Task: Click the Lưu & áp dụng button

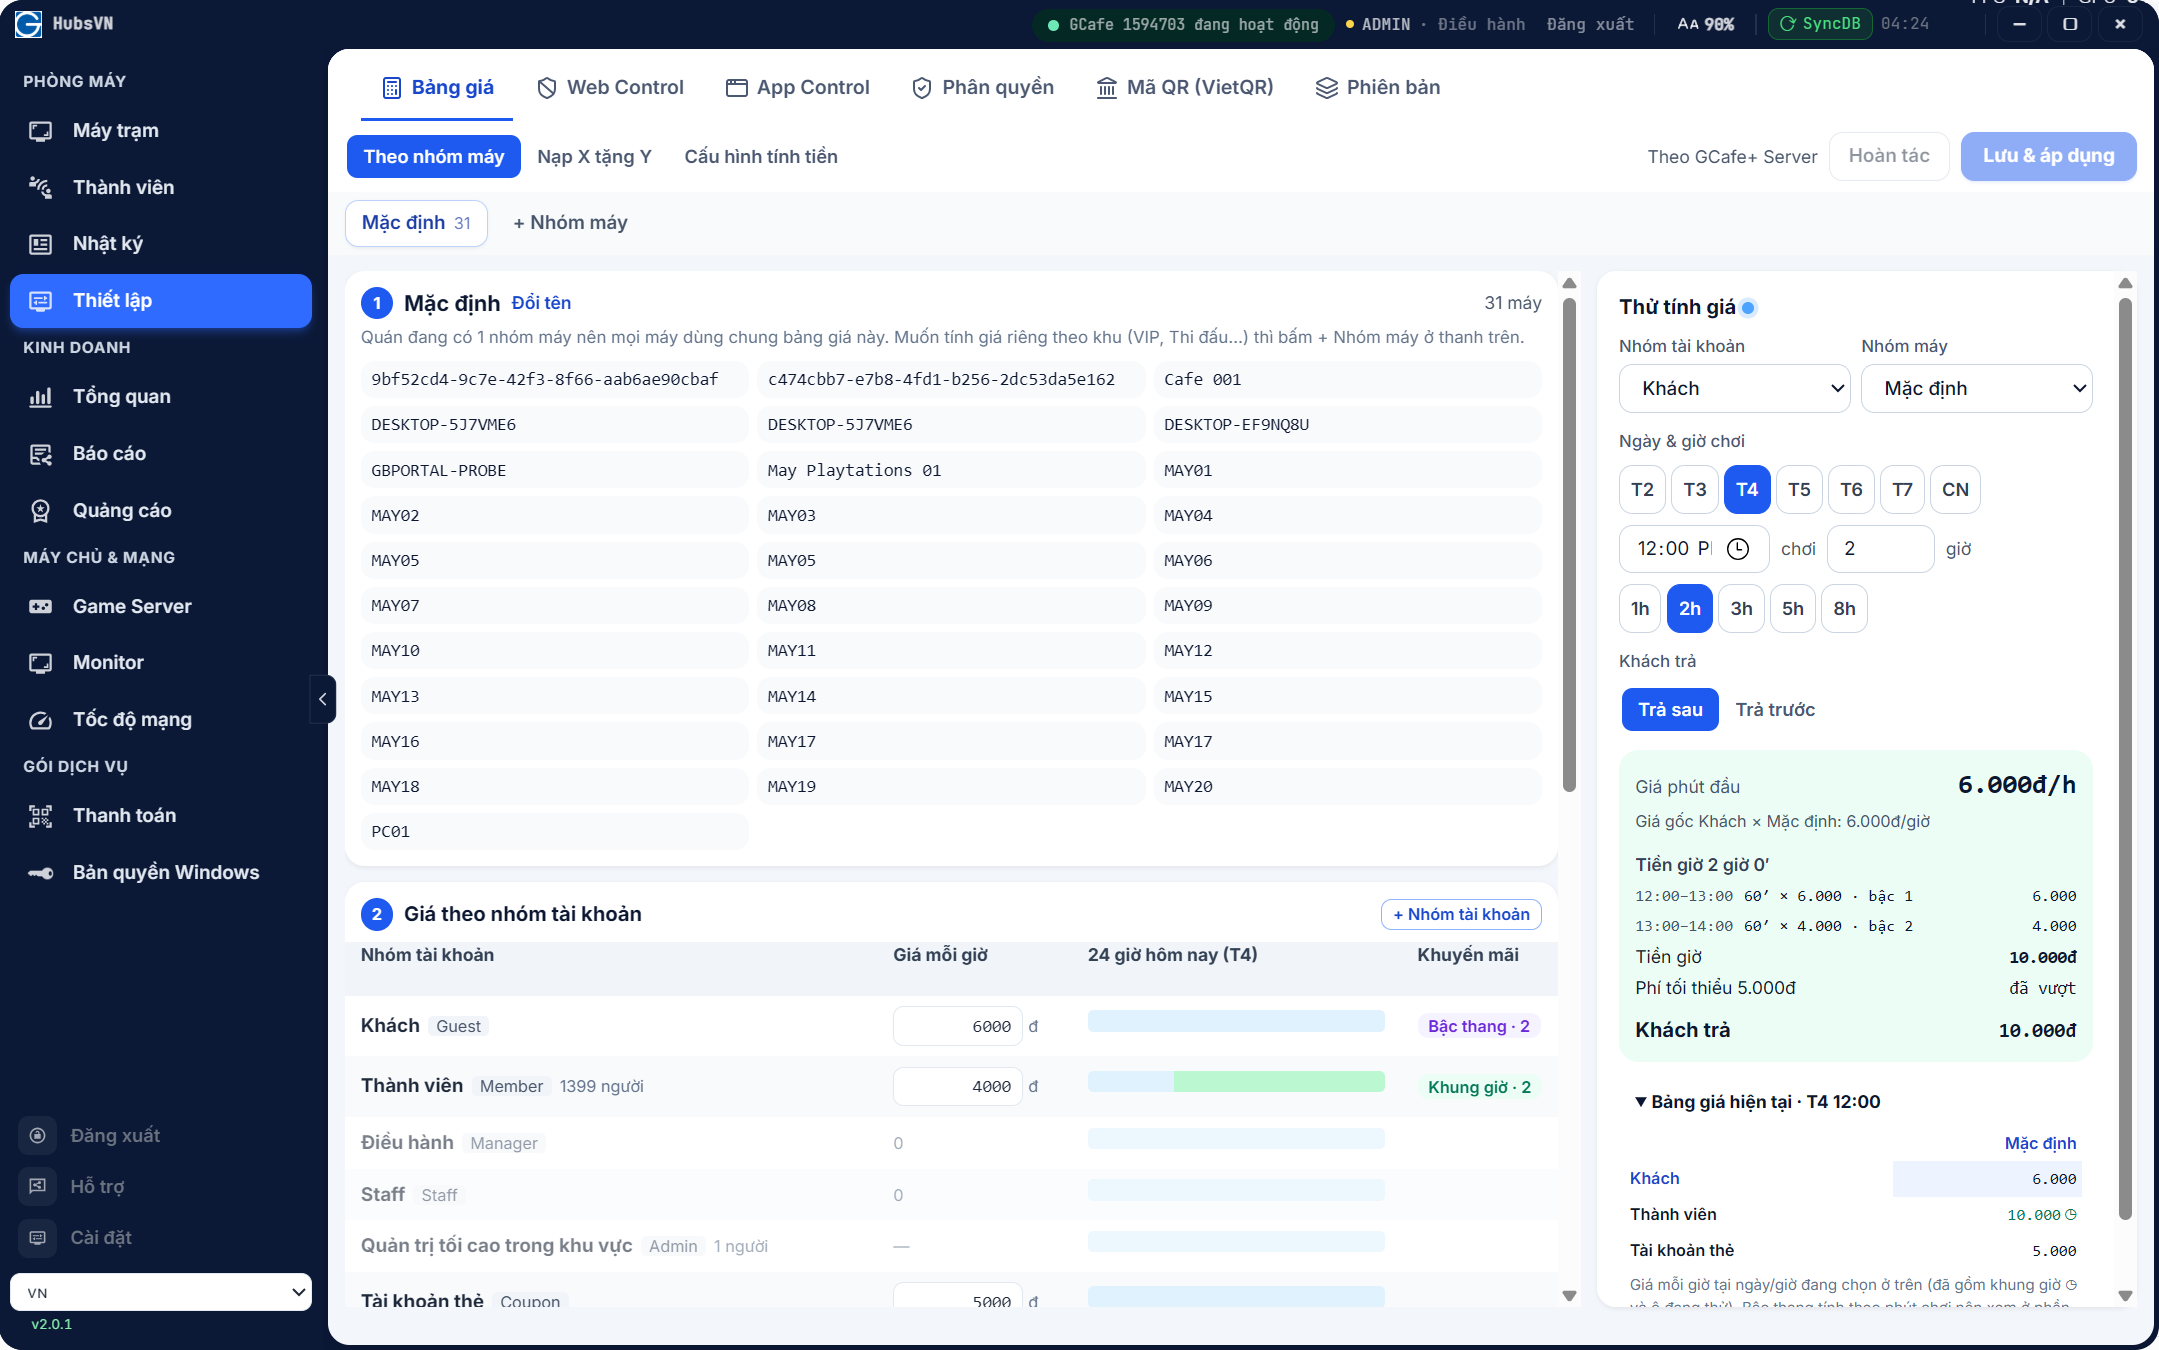Action: [x=2049, y=156]
